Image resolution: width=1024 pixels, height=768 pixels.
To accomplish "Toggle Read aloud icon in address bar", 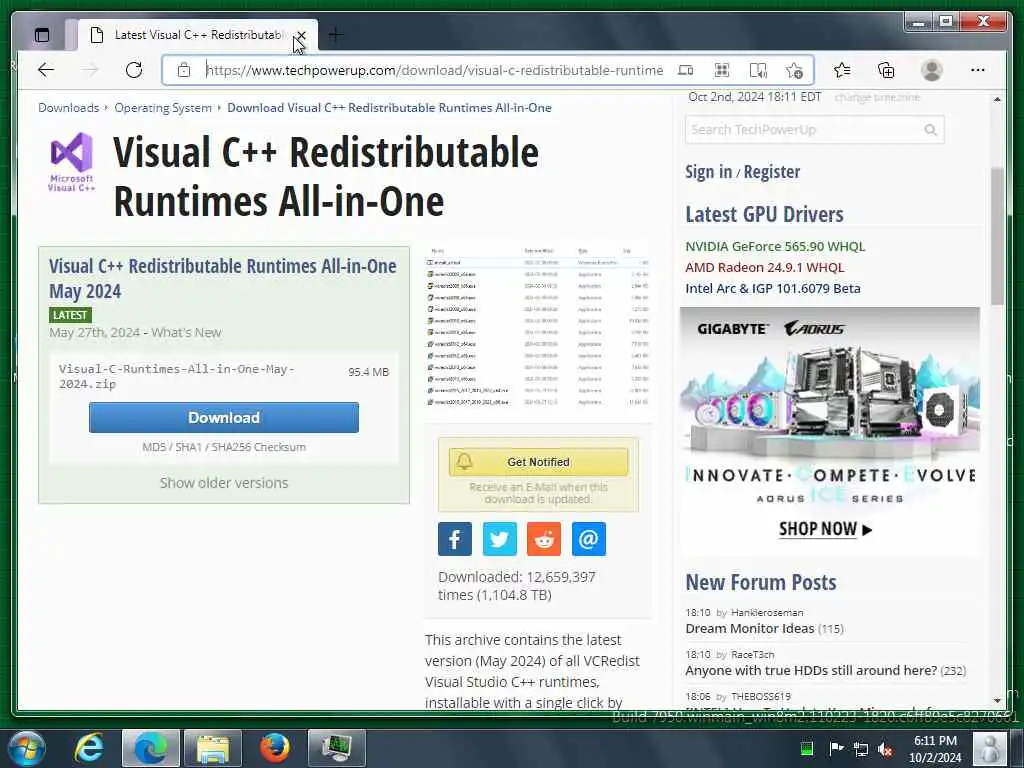I will coord(758,70).
